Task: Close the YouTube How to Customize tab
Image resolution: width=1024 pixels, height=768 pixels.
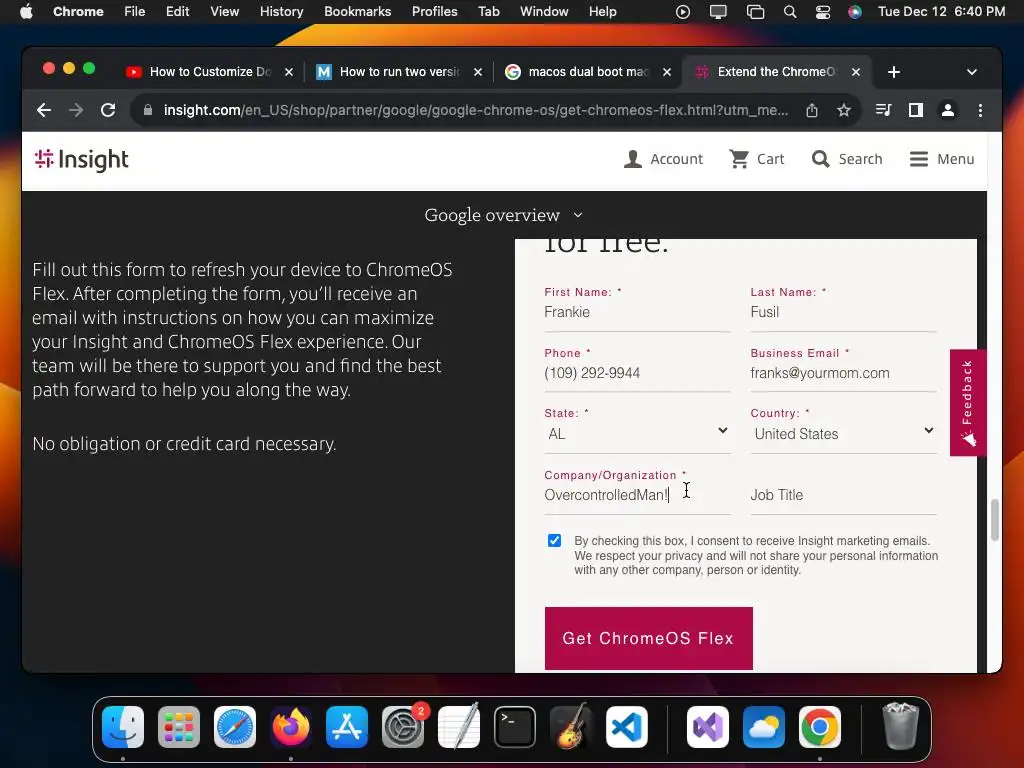Action: click(x=289, y=72)
